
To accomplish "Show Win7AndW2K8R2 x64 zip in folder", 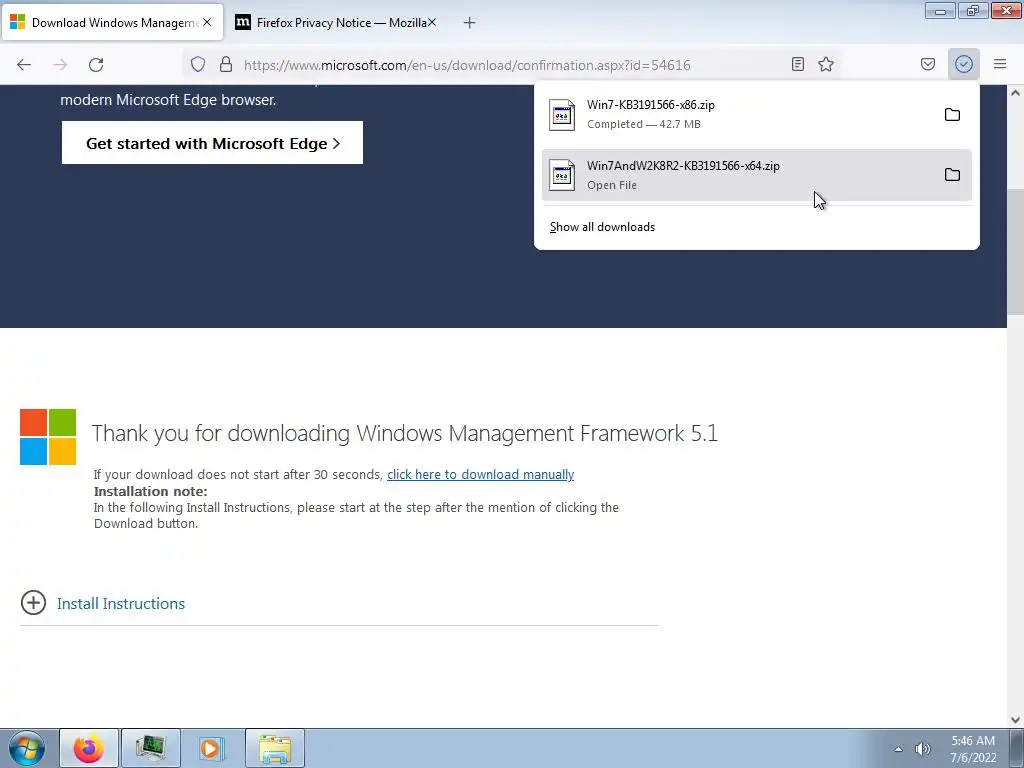I will click(952, 175).
